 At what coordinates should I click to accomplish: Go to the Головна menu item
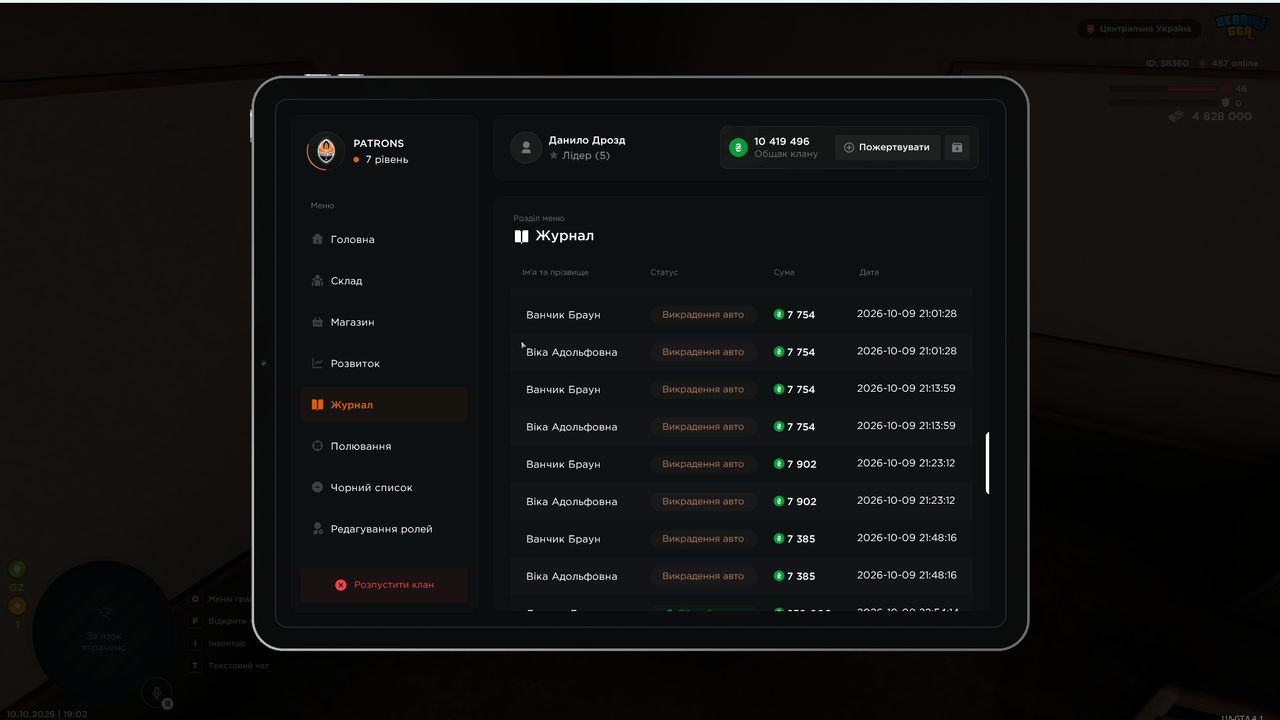point(384,239)
